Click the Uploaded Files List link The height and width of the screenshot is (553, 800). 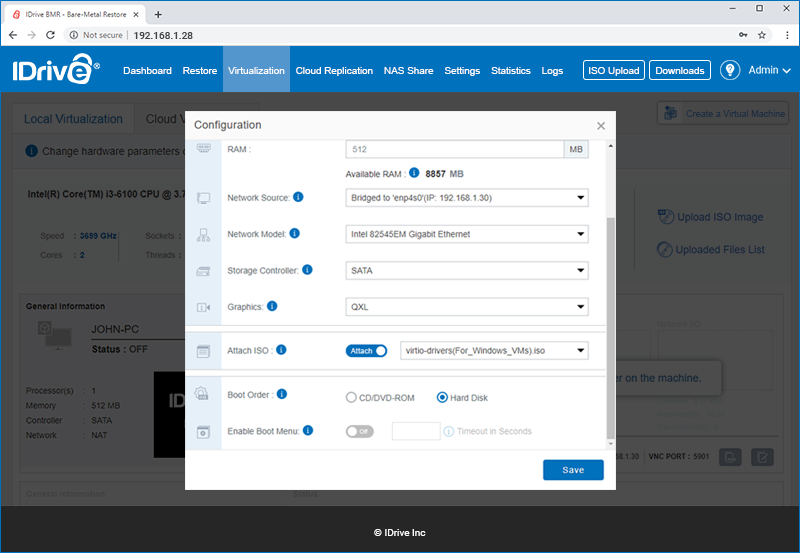pyautogui.click(x=720, y=249)
